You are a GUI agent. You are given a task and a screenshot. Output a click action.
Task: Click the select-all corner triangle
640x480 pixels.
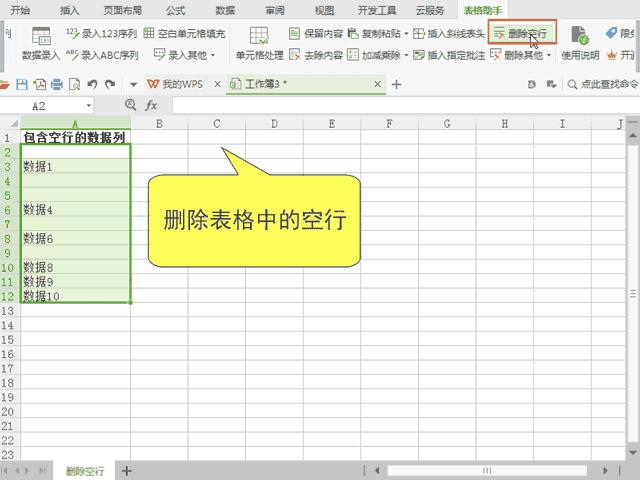pyautogui.click(x=13, y=123)
